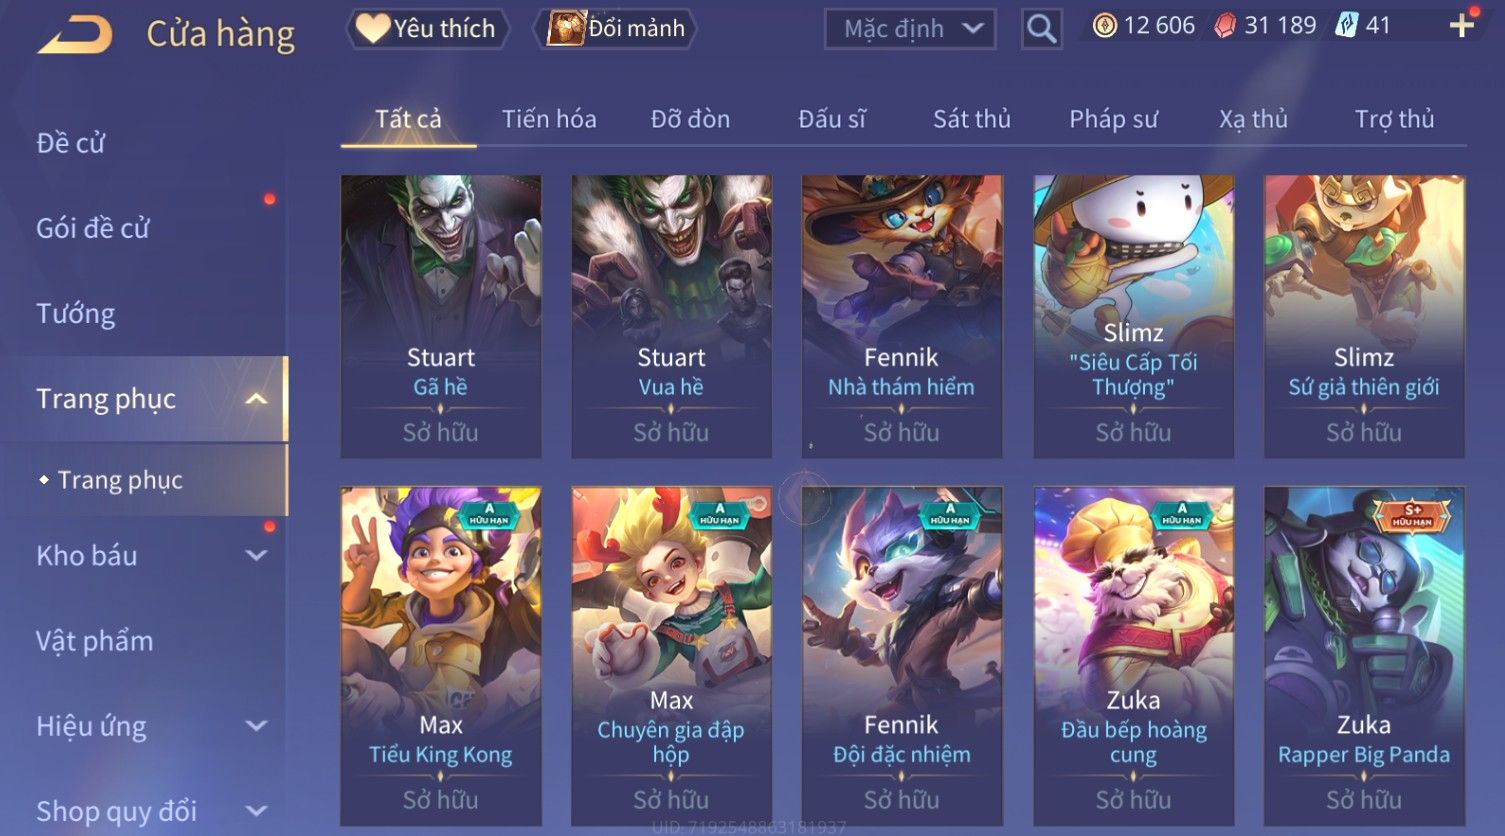This screenshot has height=836, width=1505.
Task: Expand the Shop quy đổi menu
Action: pyautogui.click(x=257, y=811)
